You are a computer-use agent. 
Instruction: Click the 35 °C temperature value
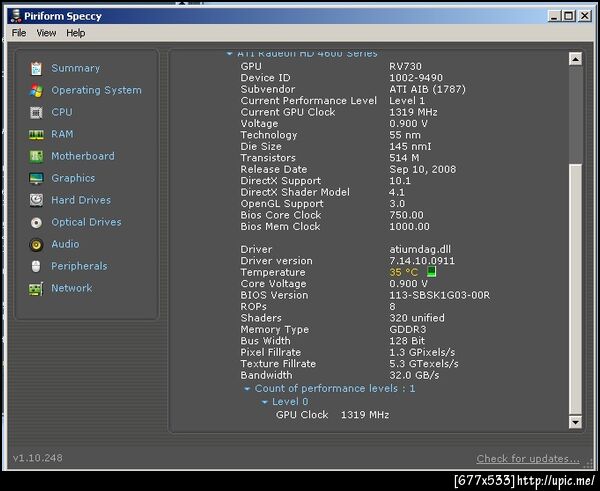[404, 272]
